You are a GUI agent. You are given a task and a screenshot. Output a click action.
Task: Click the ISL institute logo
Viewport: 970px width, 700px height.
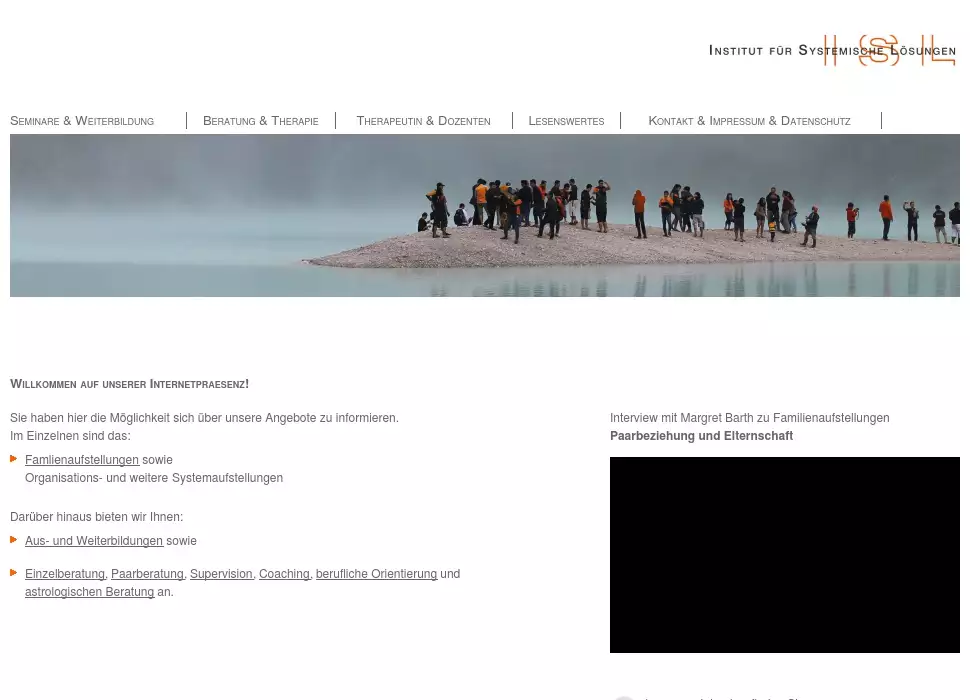[x=888, y=50]
